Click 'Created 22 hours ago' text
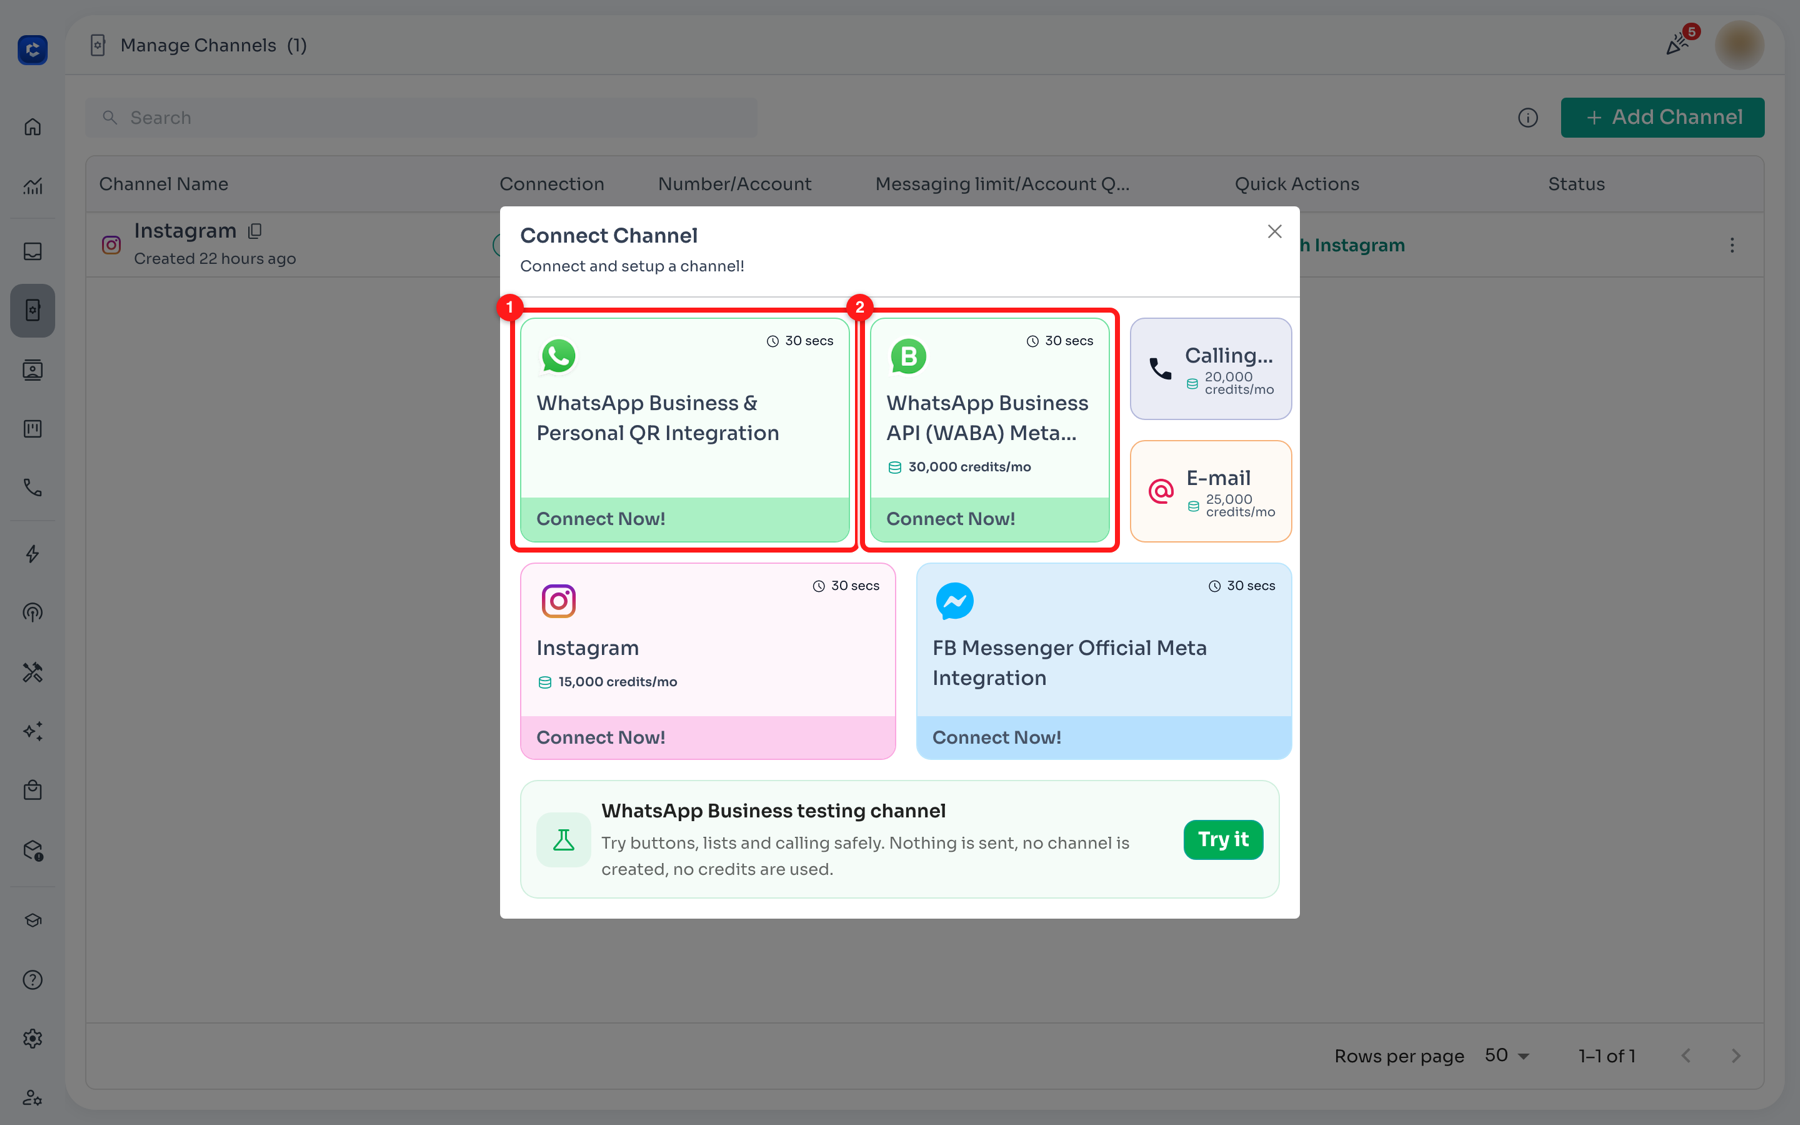 click(215, 259)
